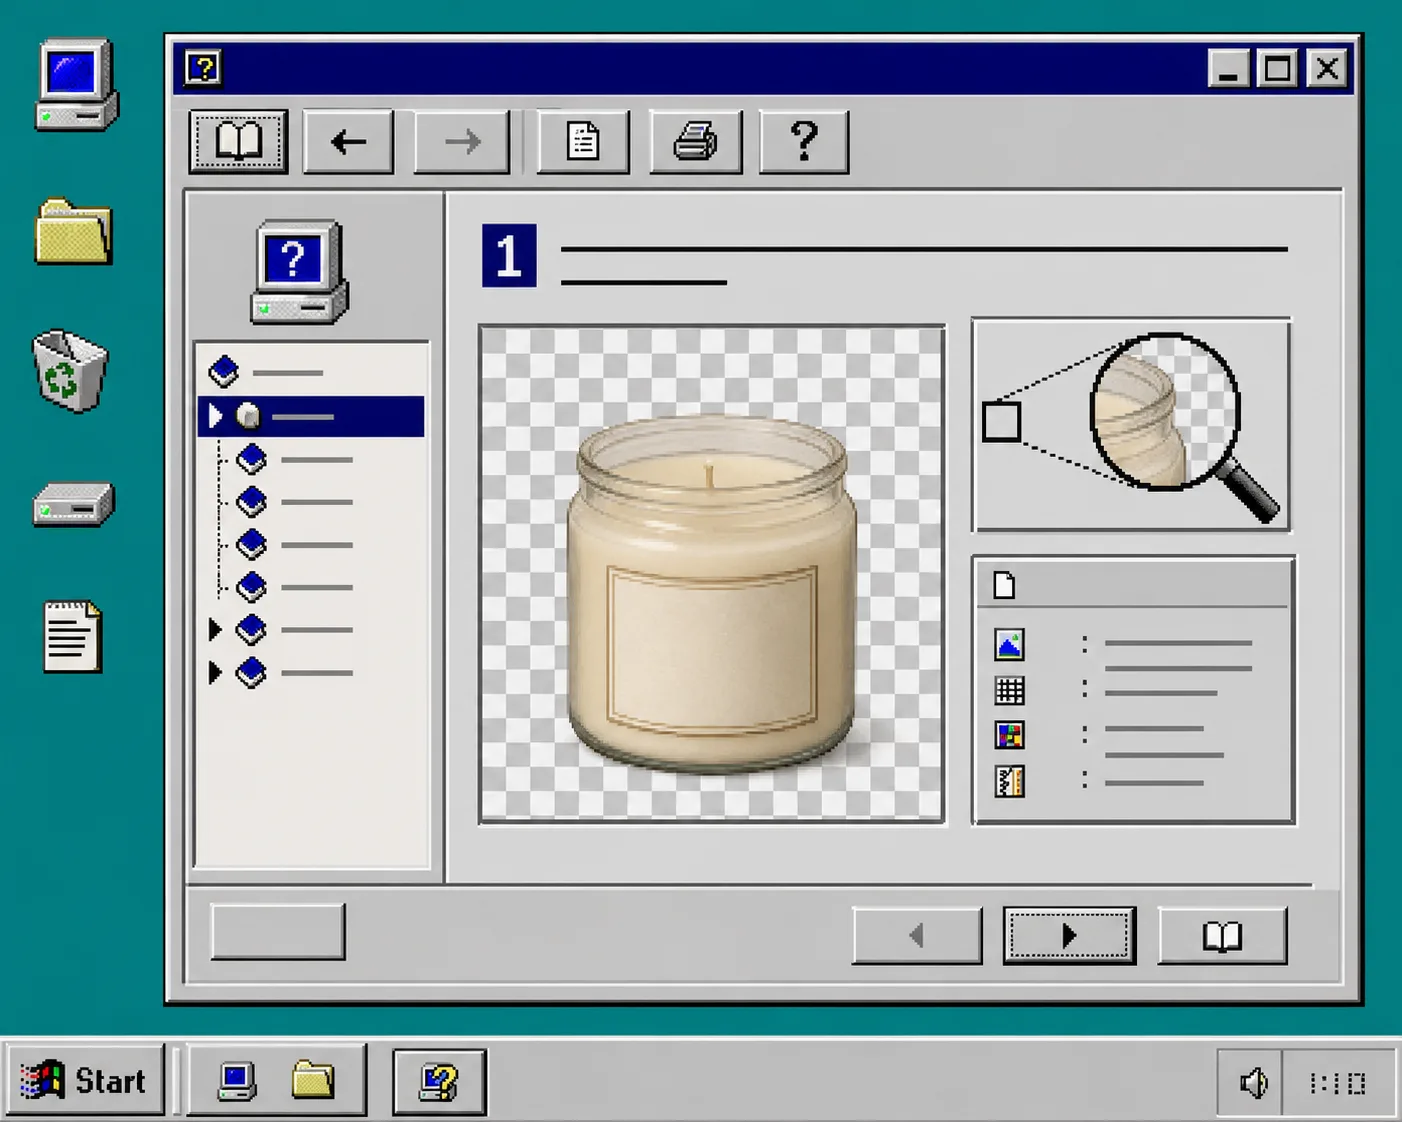Viewport: 1402px width, 1122px height.
Task: Expand the second-to-last collapsed tree arrow
Action: coord(214,629)
